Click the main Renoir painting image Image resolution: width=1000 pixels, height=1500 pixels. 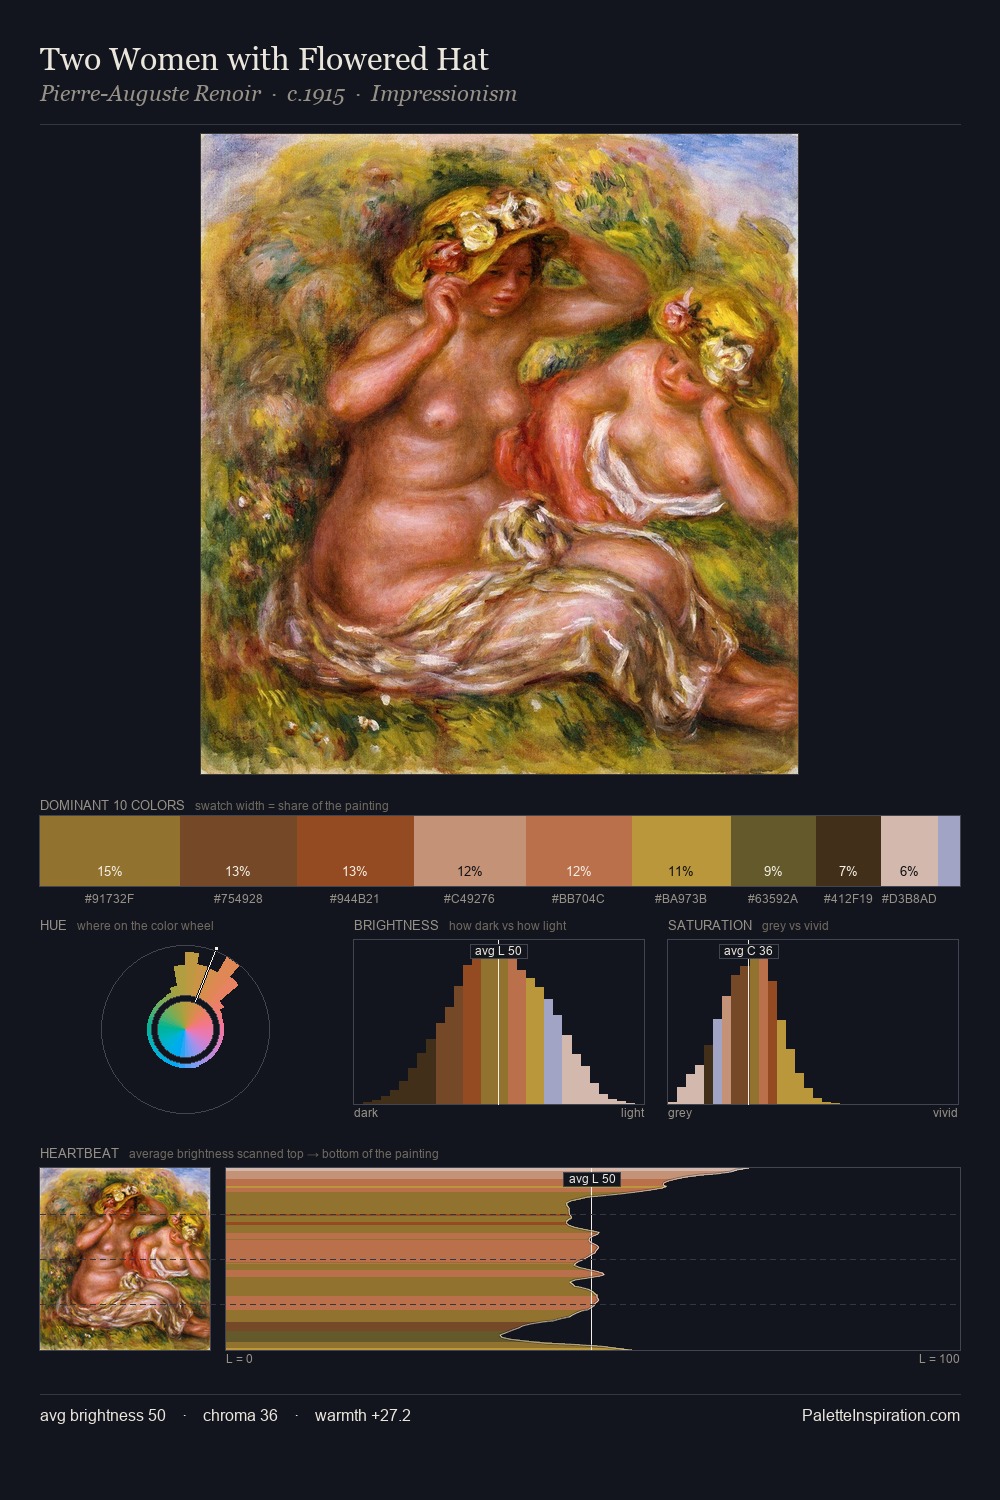[499, 454]
